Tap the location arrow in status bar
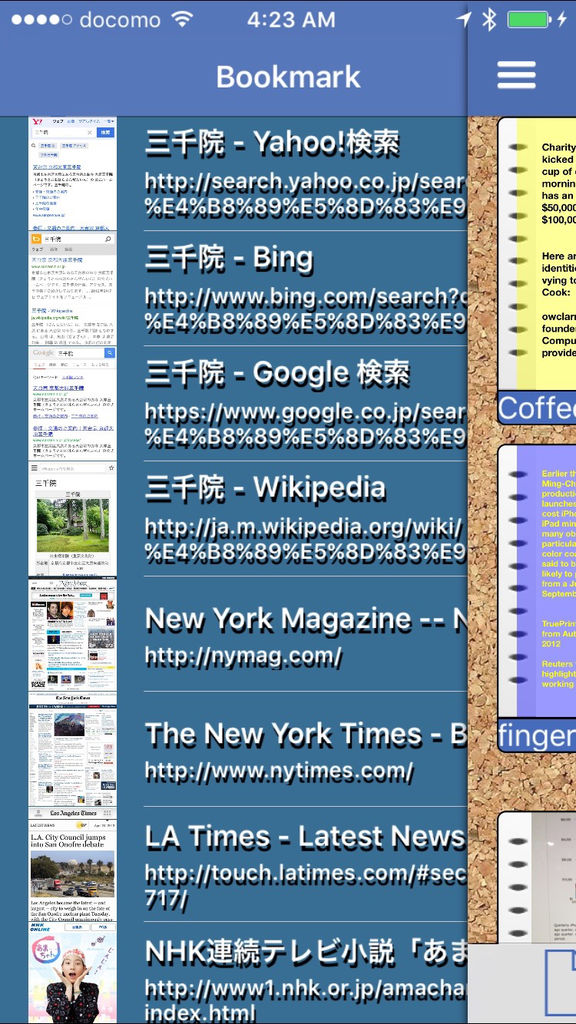The width and height of the screenshot is (576, 1024). (x=464, y=20)
